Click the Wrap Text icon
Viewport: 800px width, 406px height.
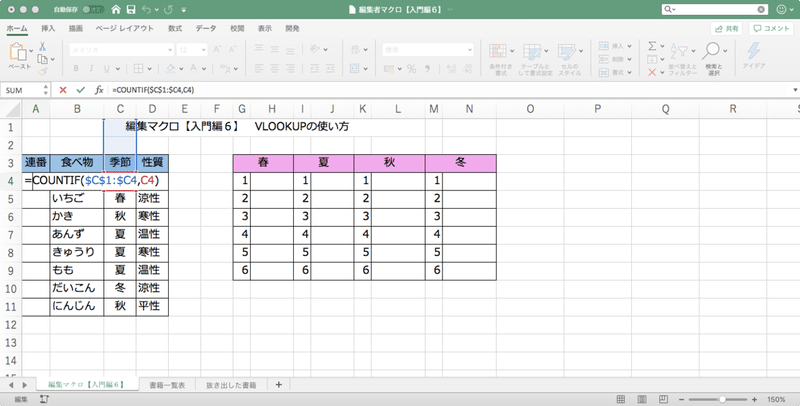tap(356, 49)
